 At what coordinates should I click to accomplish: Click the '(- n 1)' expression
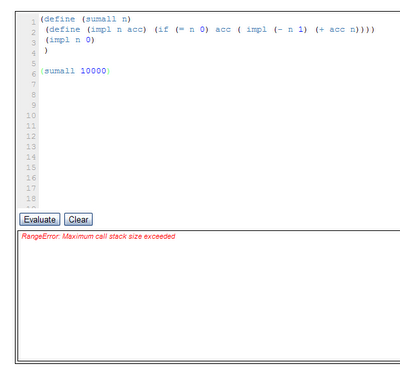290,30
